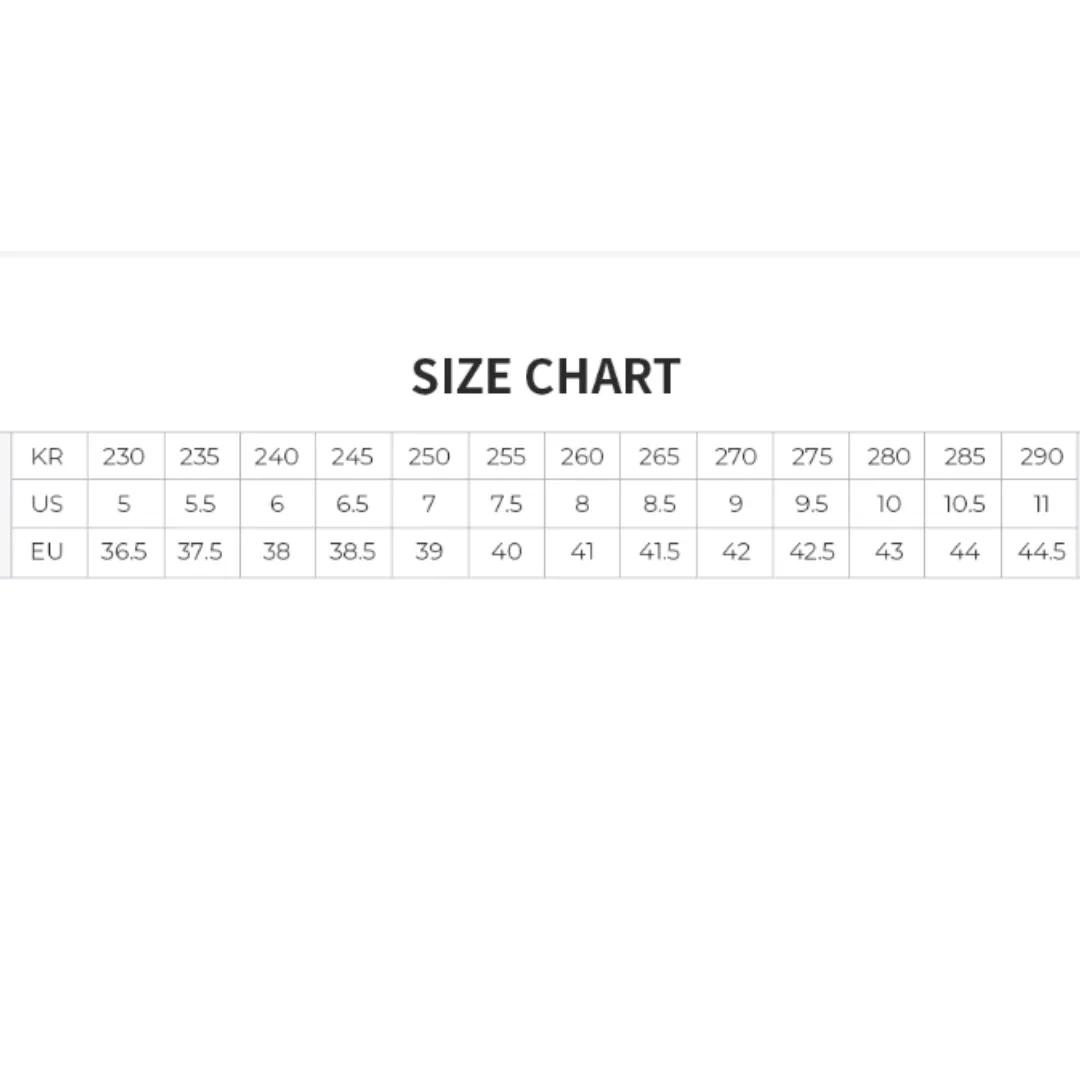The width and height of the screenshot is (1080, 1080).
Task: Pick the EU 38.5 cell
Action: tap(354, 552)
